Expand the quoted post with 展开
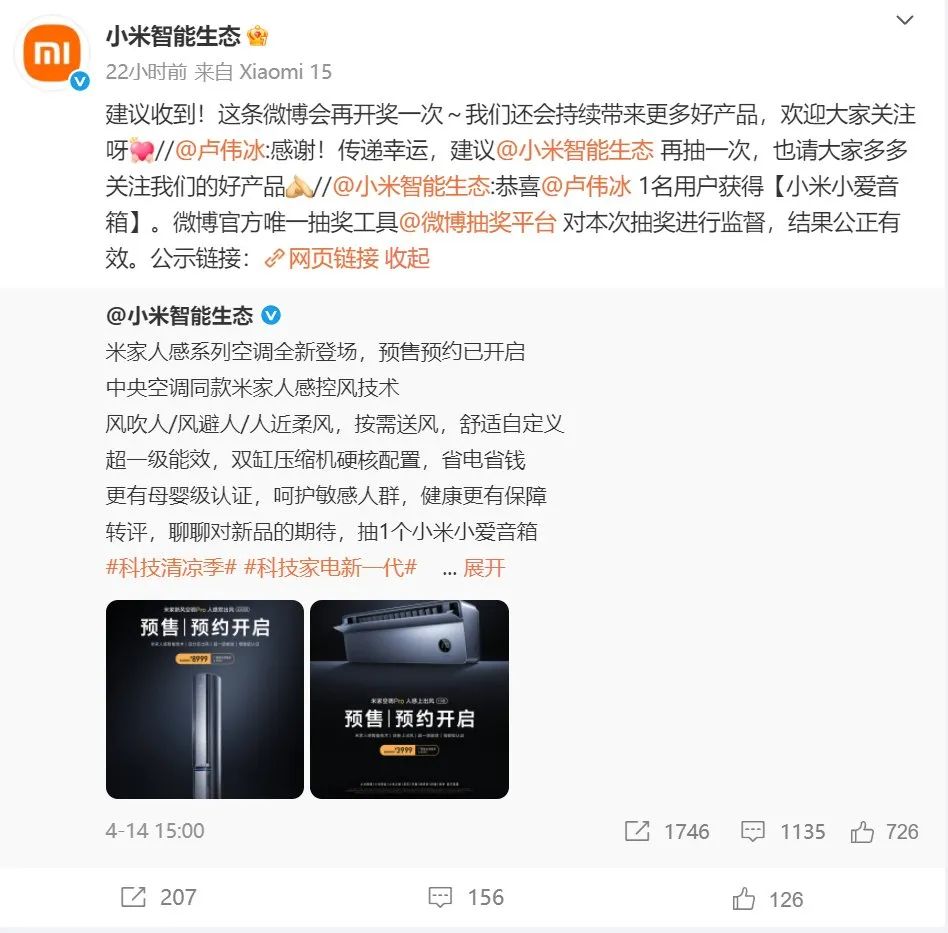 [484, 568]
